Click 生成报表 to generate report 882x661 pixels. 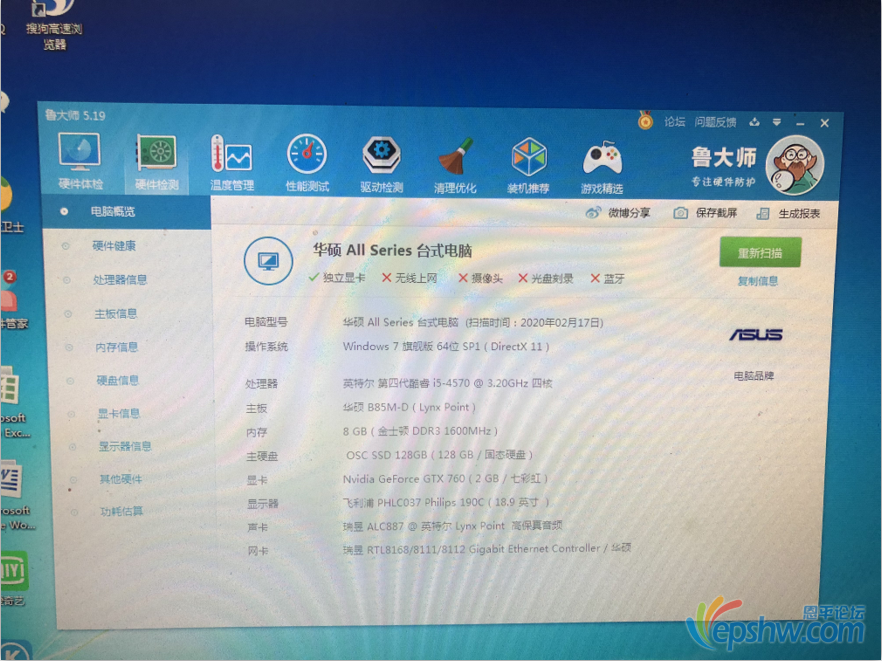pyautogui.click(x=788, y=213)
